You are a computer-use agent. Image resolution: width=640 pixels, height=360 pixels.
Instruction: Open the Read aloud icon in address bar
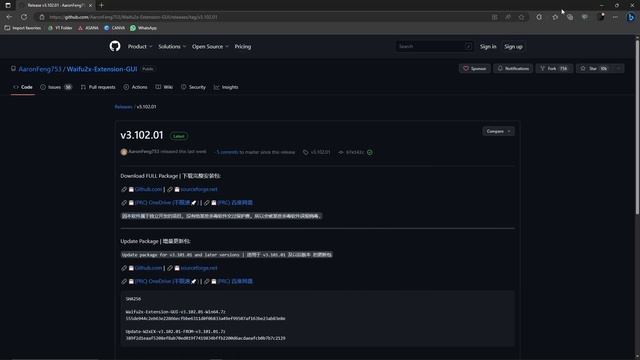508,17
